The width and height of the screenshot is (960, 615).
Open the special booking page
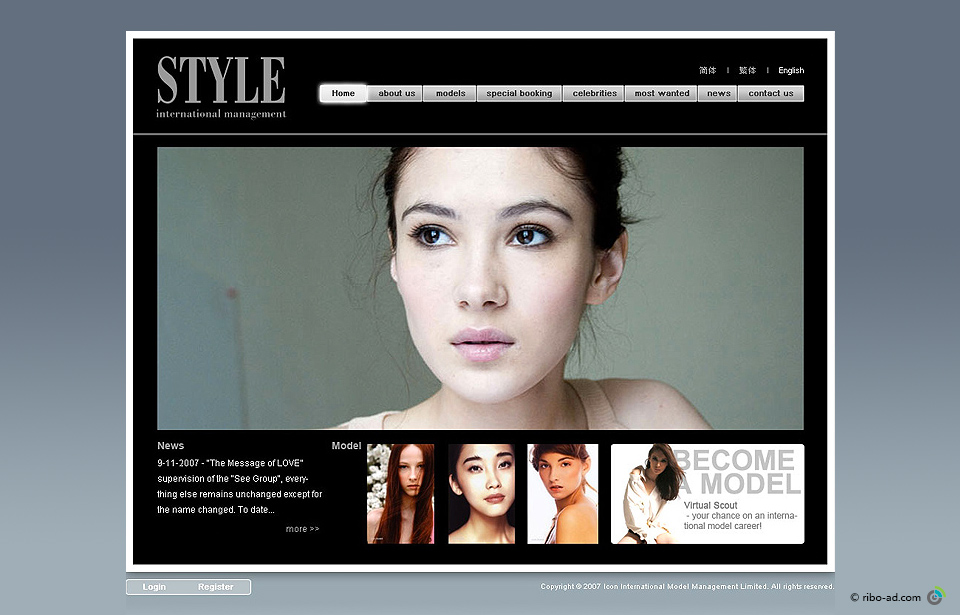click(x=519, y=94)
